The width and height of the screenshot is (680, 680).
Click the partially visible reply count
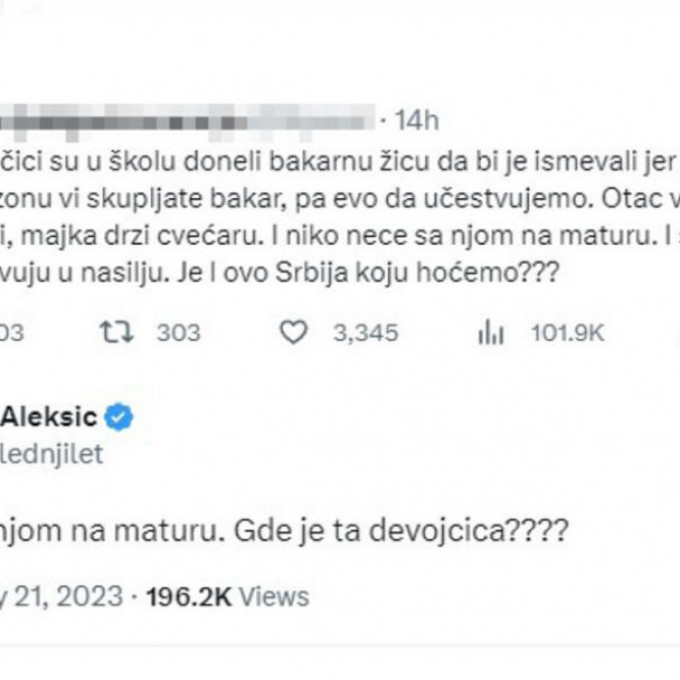10,334
